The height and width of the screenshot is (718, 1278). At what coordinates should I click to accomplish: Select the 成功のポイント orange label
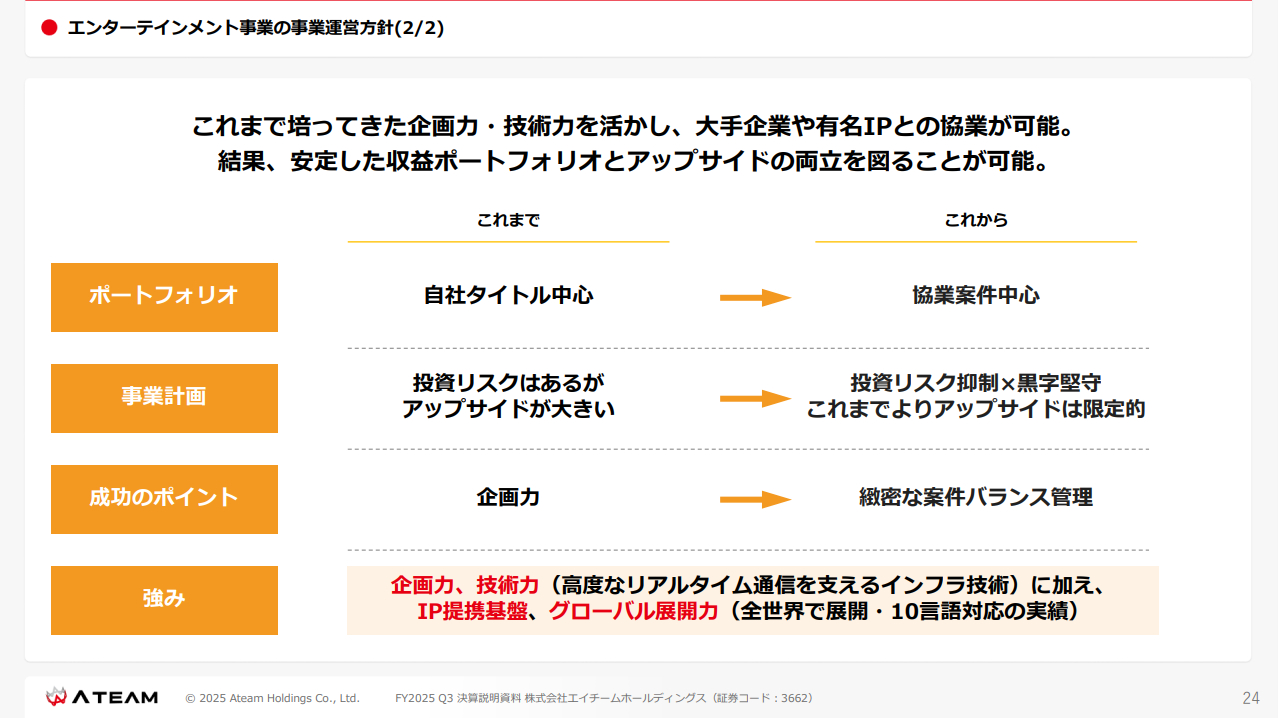click(x=164, y=499)
